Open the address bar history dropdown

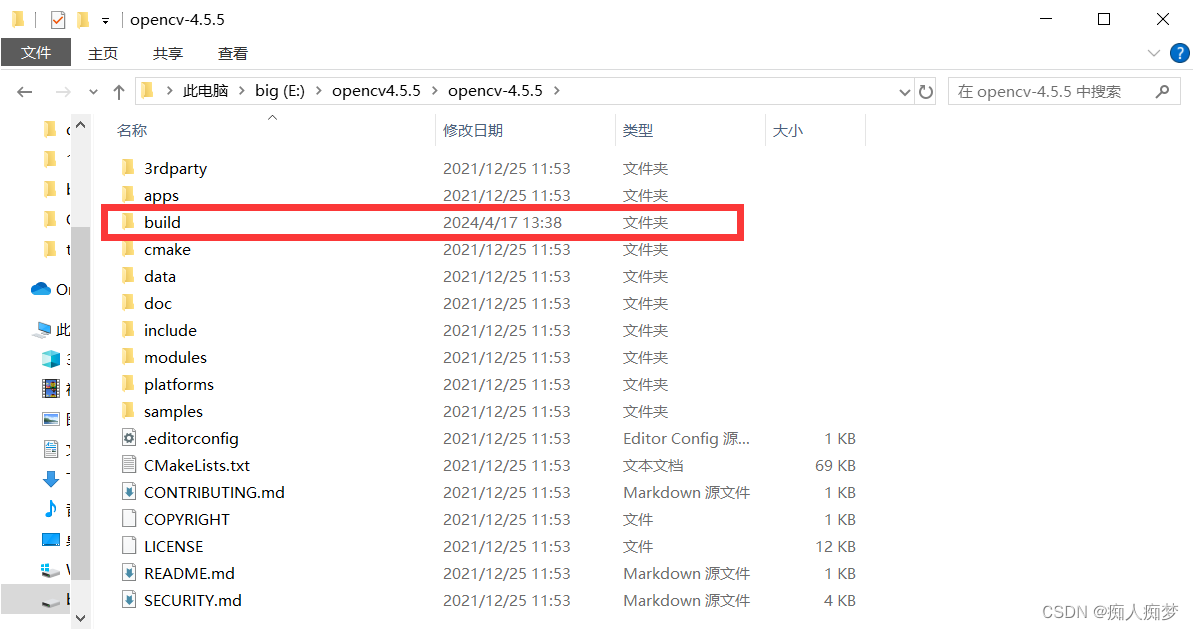904,92
